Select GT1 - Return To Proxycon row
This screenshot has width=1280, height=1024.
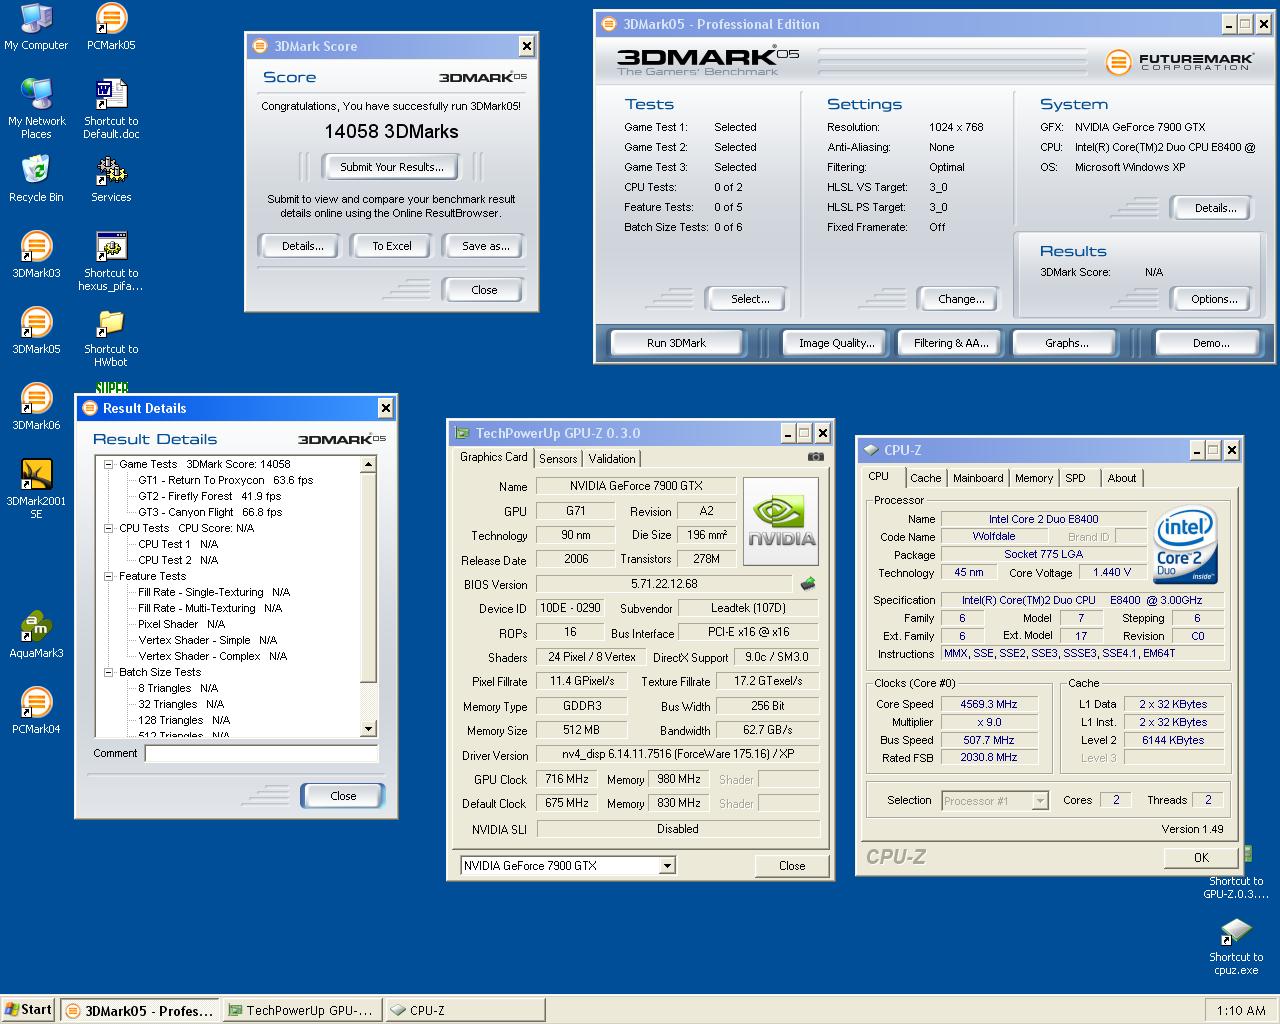[x=226, y=480]
